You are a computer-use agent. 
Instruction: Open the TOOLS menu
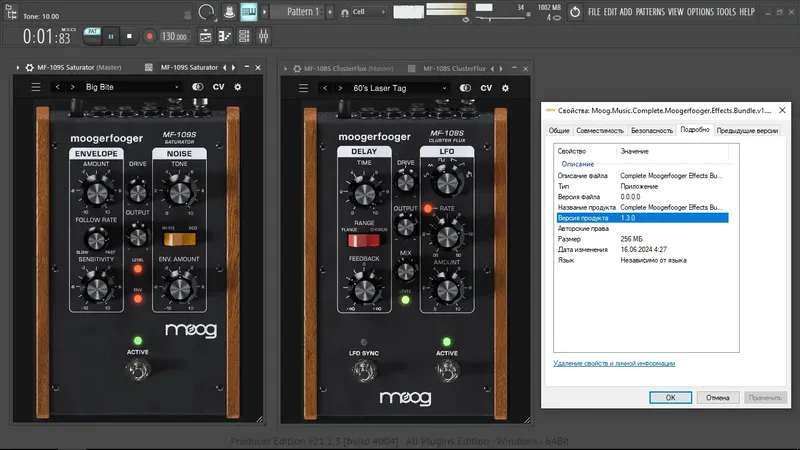726,12
